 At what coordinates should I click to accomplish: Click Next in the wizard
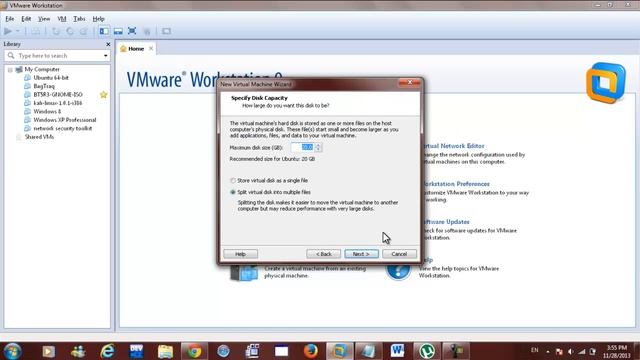[361, 254]
